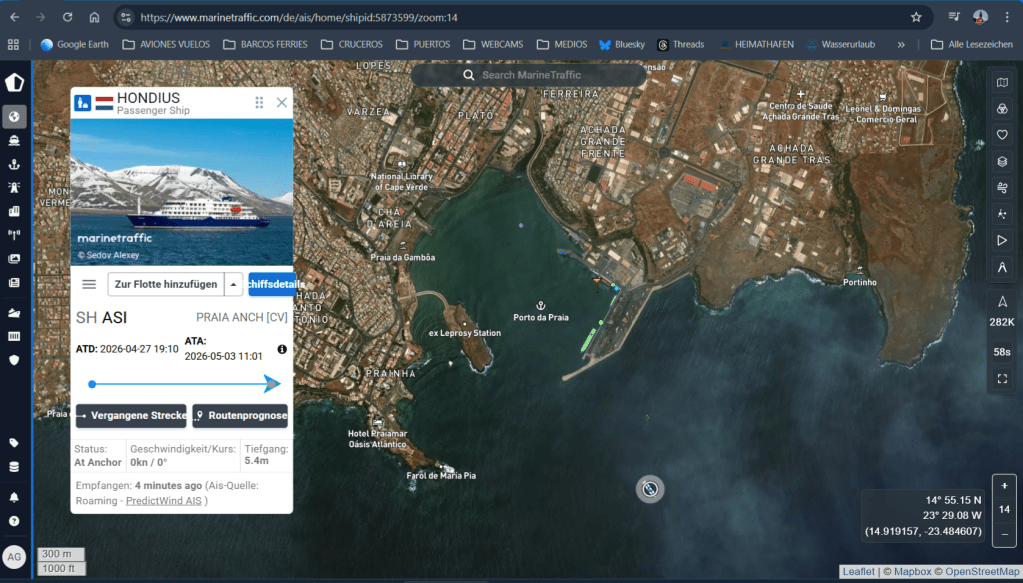Image resolution: width=1023 pixels, height=583 pixels.
Task: Open the HONDIUS card hamburger menu
Action: click(89, 284)
